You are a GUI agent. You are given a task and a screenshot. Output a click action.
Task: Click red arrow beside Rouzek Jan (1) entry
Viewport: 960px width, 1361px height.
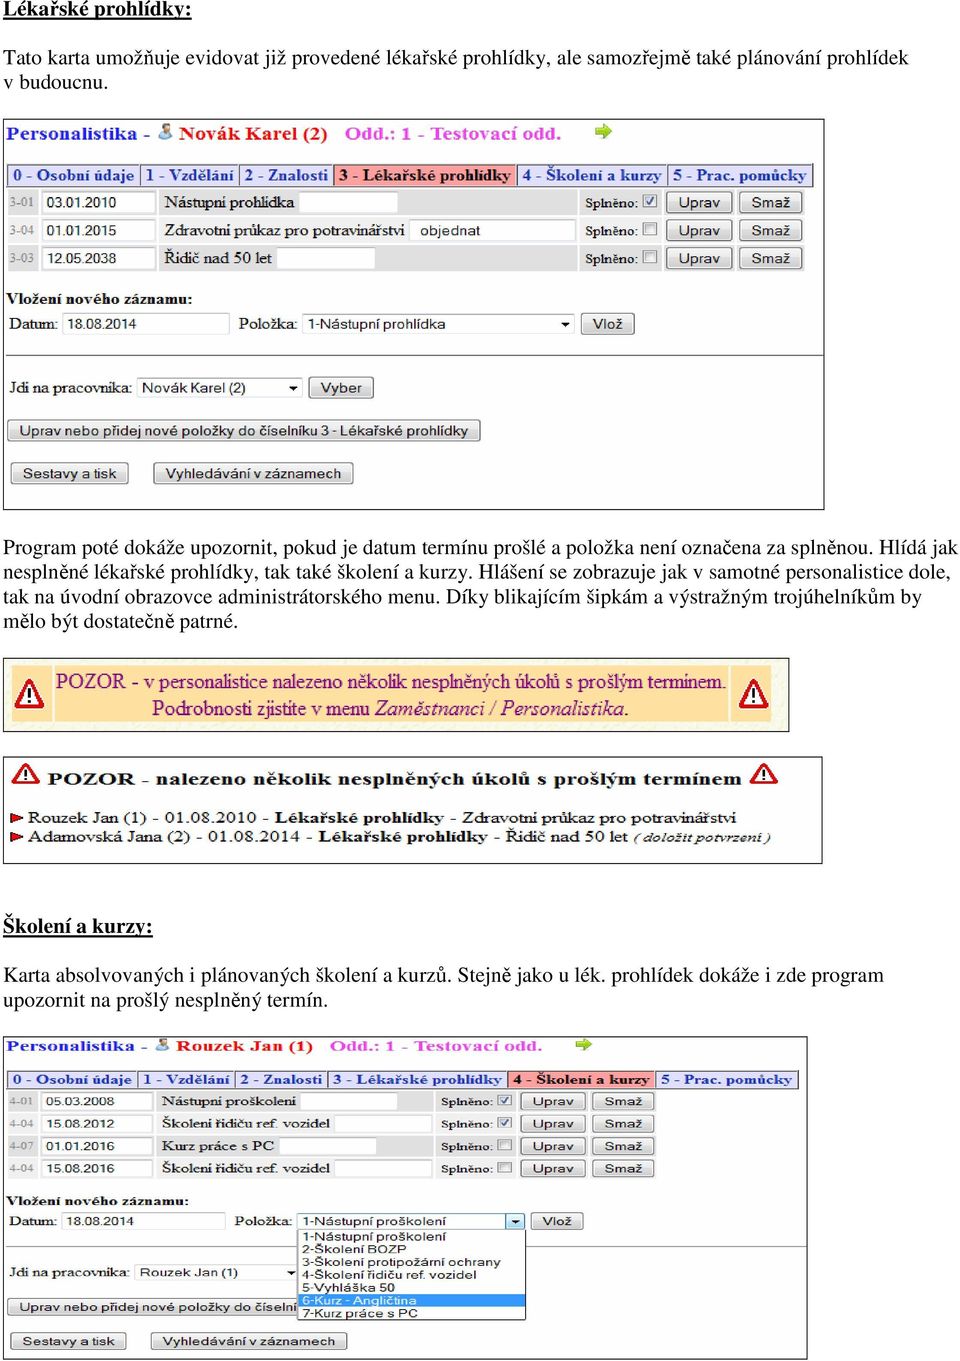point(17,817)
